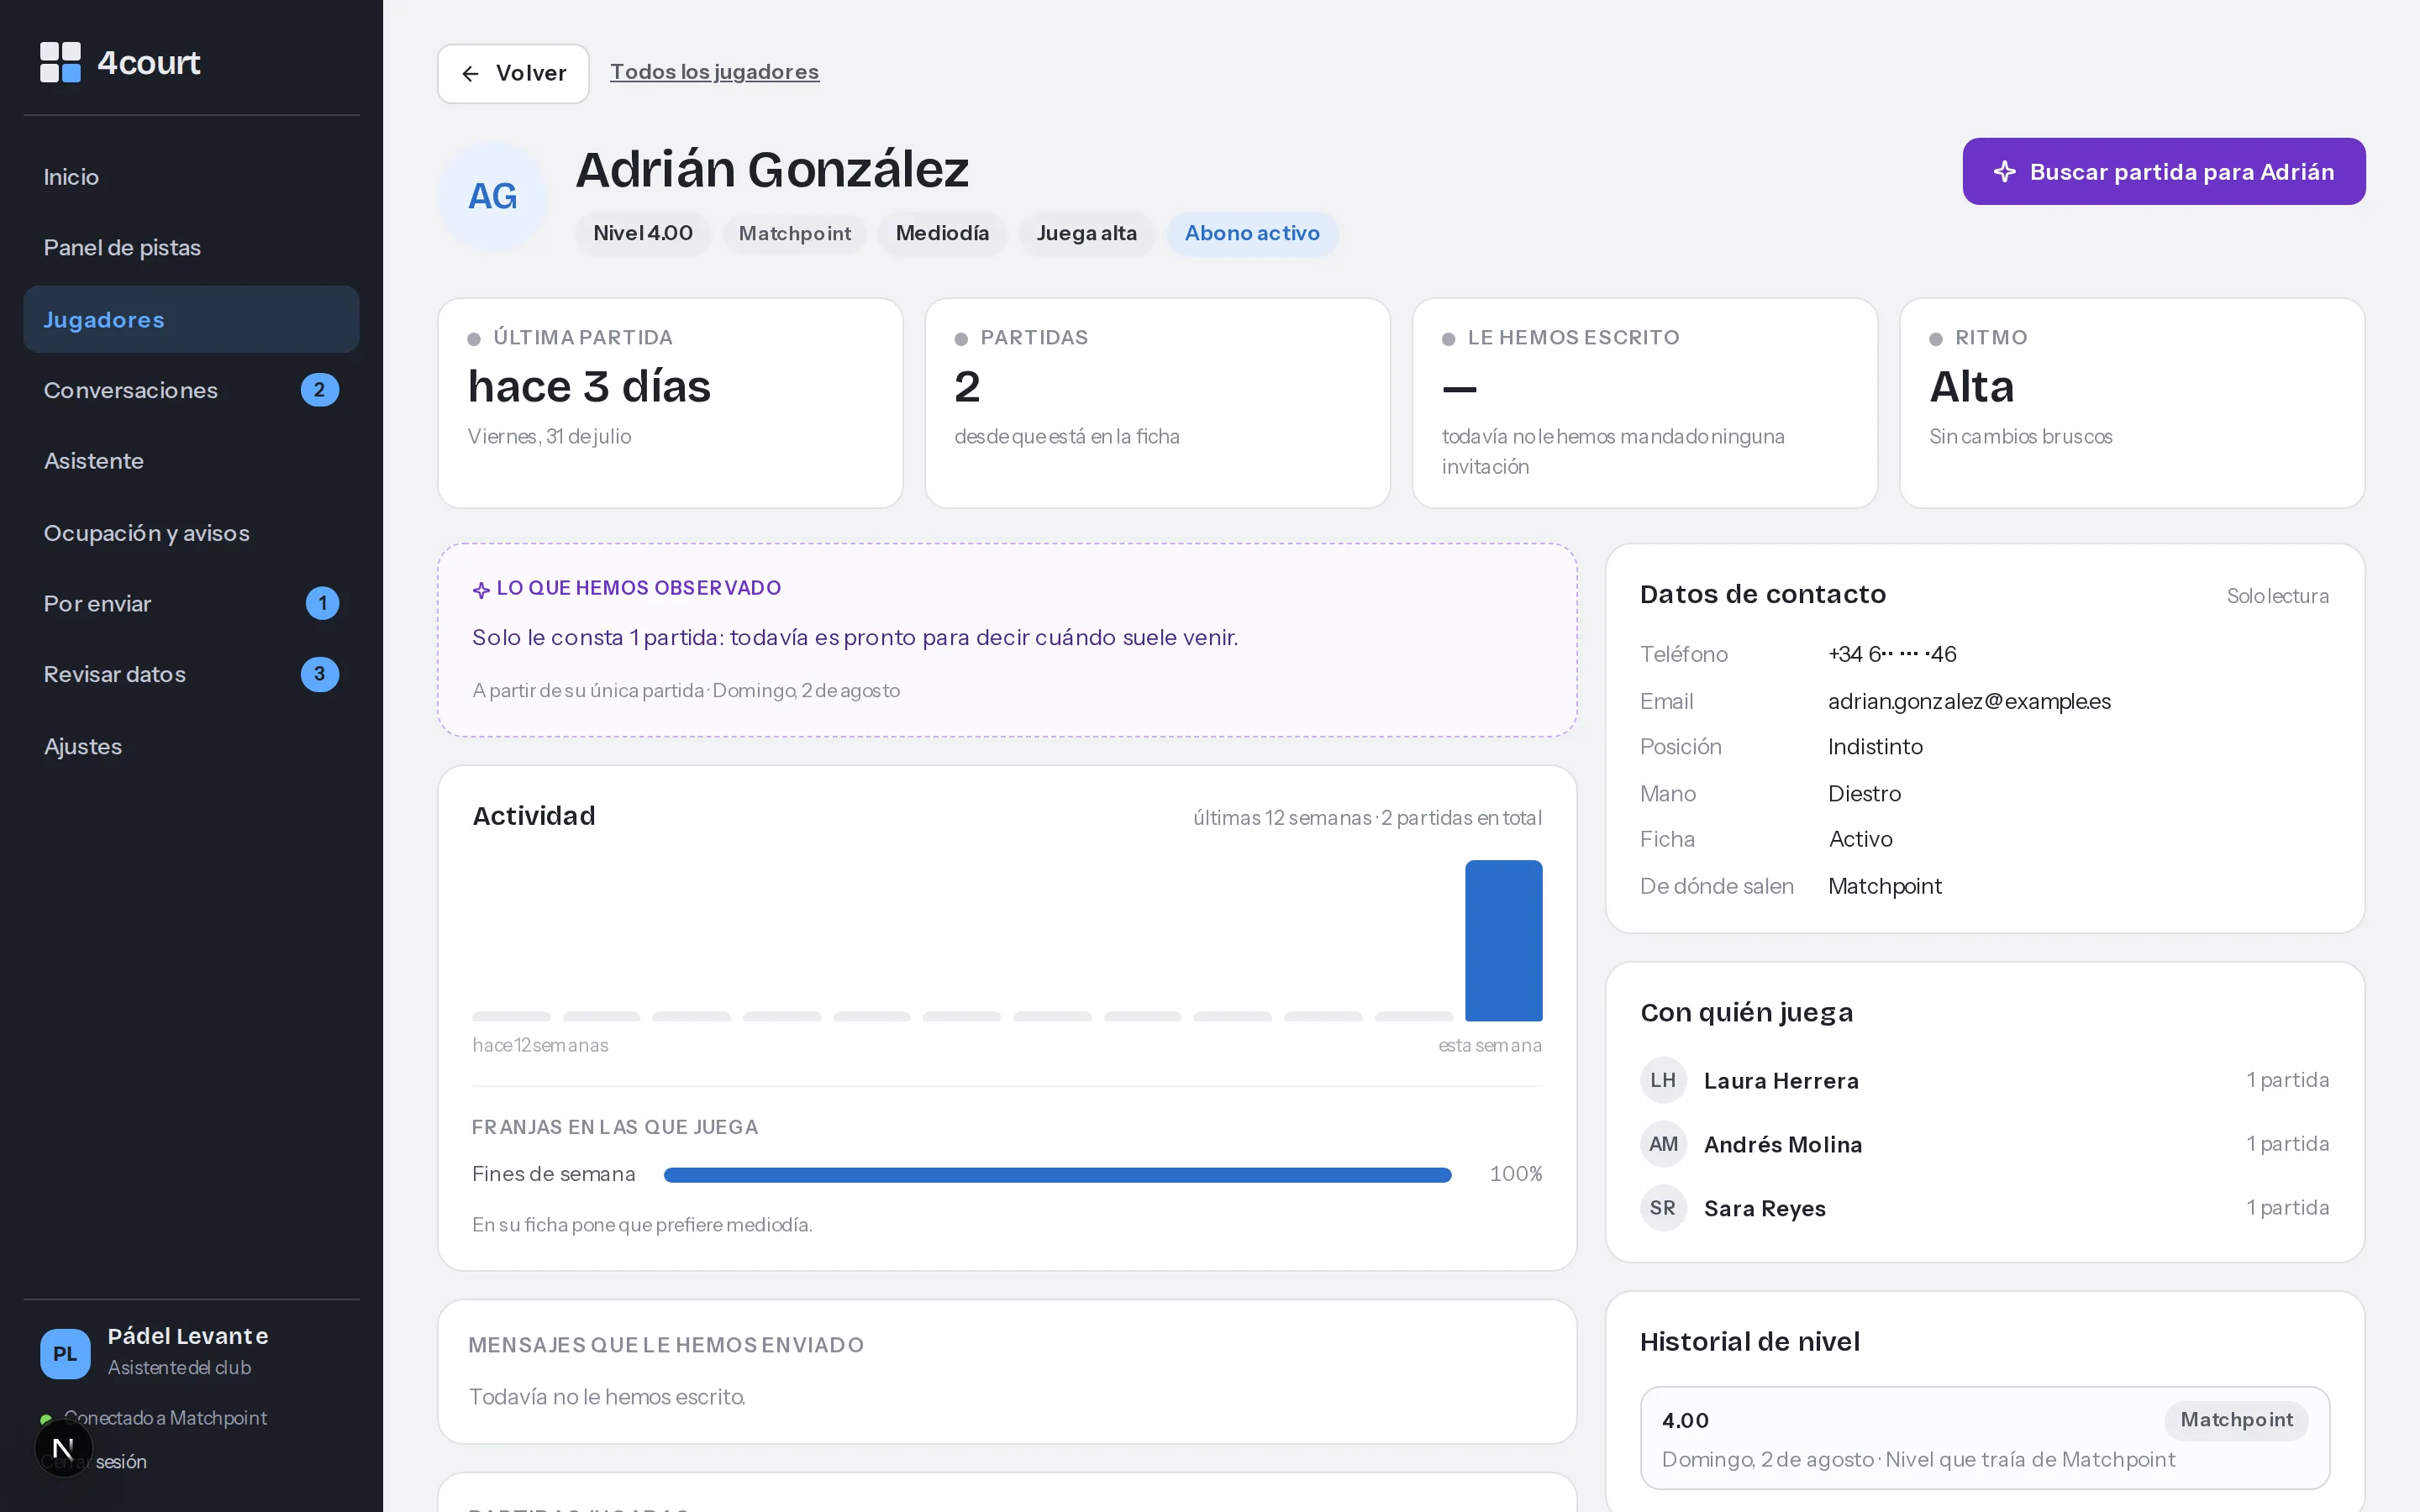Image resolution: width=2420 pixels, height=1512 pixels.
Task: Click the Sara Reyes name
Action: (1765, 1209)
